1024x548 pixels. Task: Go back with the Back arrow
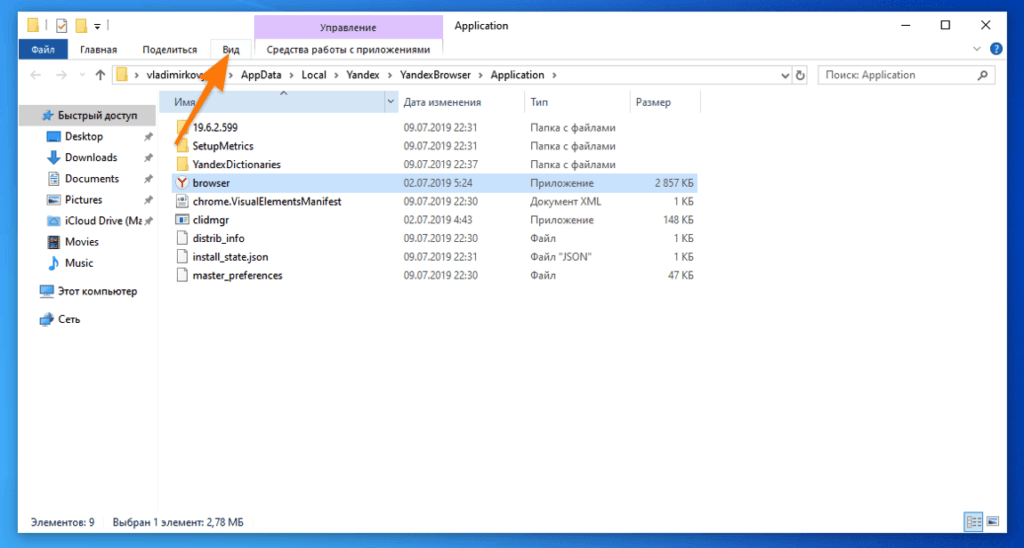[x=36, y=75]
